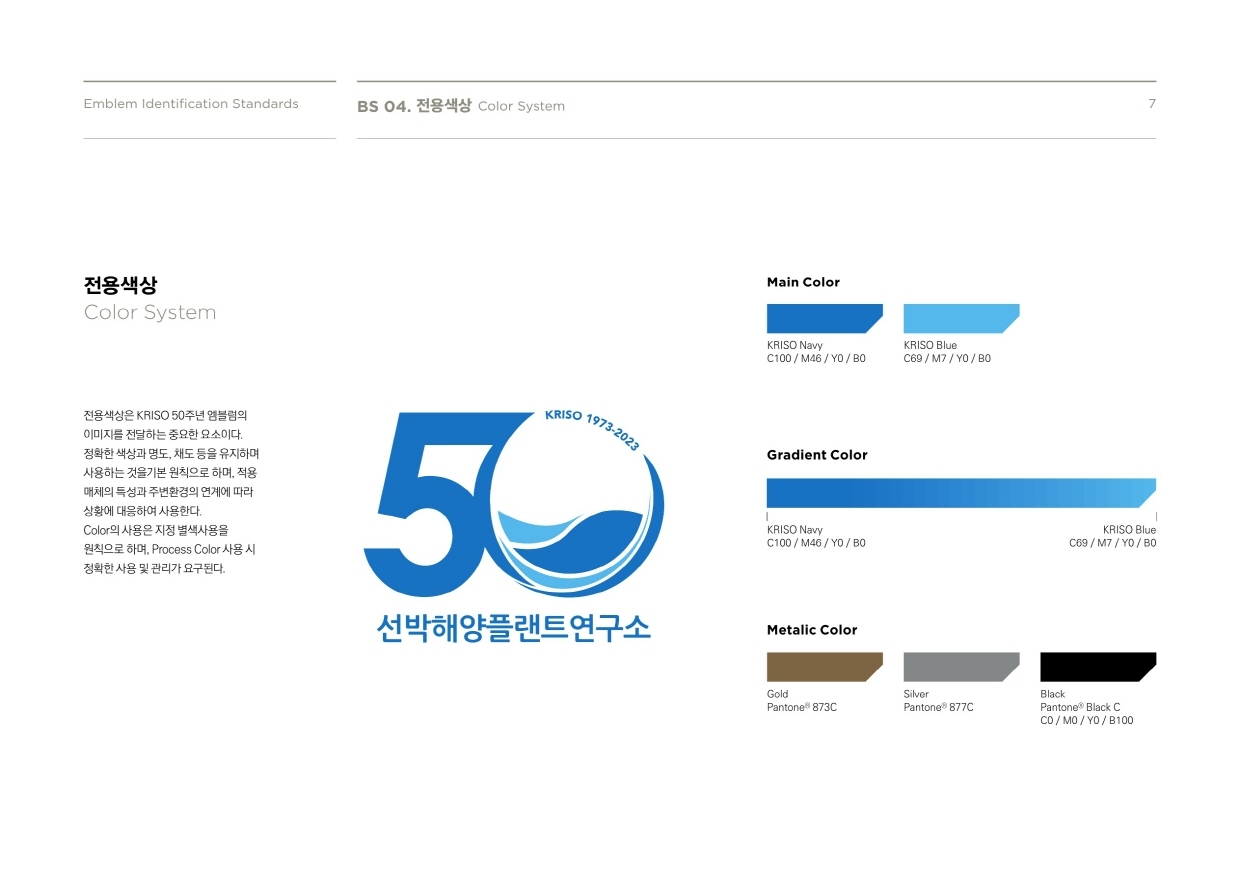1240x876 pixels.
Task: Click the navy-to-blue gradient color bar
Action: tap(961, 493)
